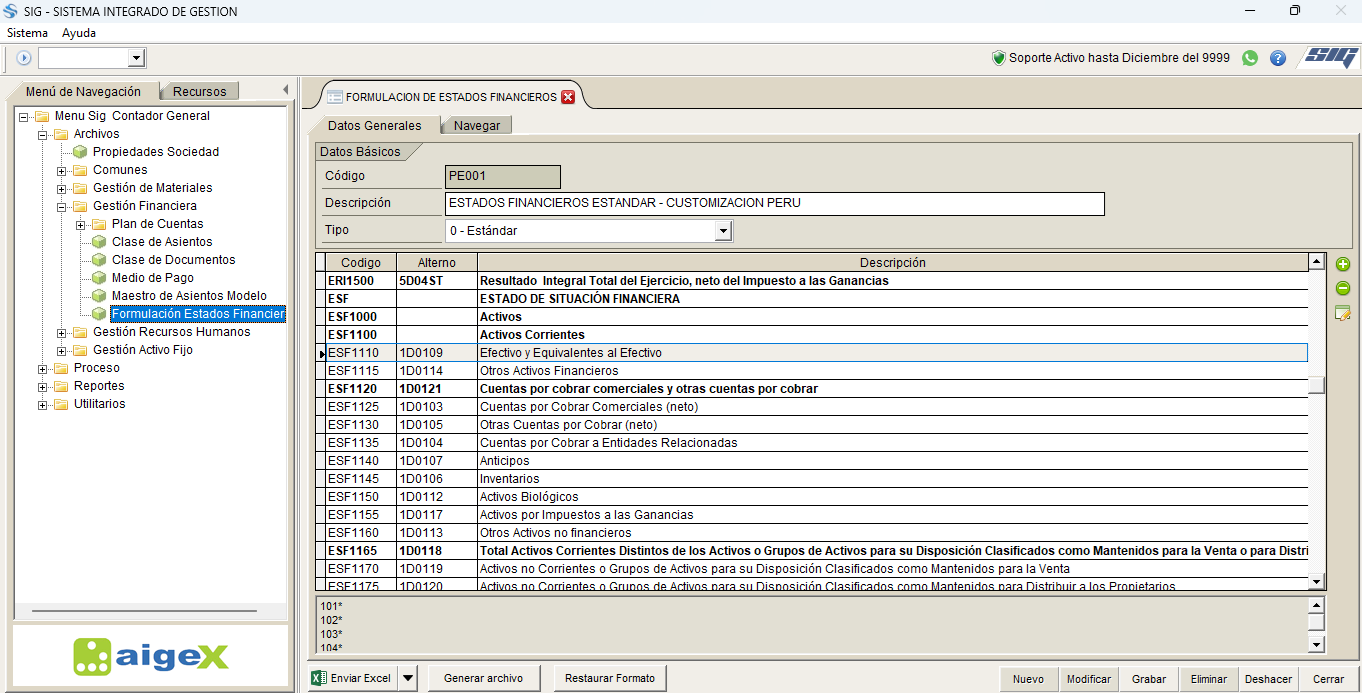Click the Medio de Pago cube icon
Image resolution: width=1362 pixels, height=693 pixels.
click(99, 278)
